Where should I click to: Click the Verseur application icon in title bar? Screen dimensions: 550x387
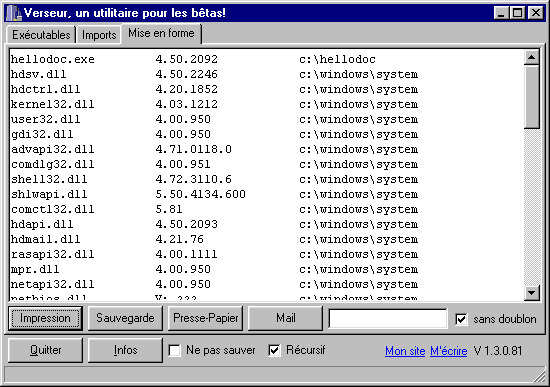(14, 13)
